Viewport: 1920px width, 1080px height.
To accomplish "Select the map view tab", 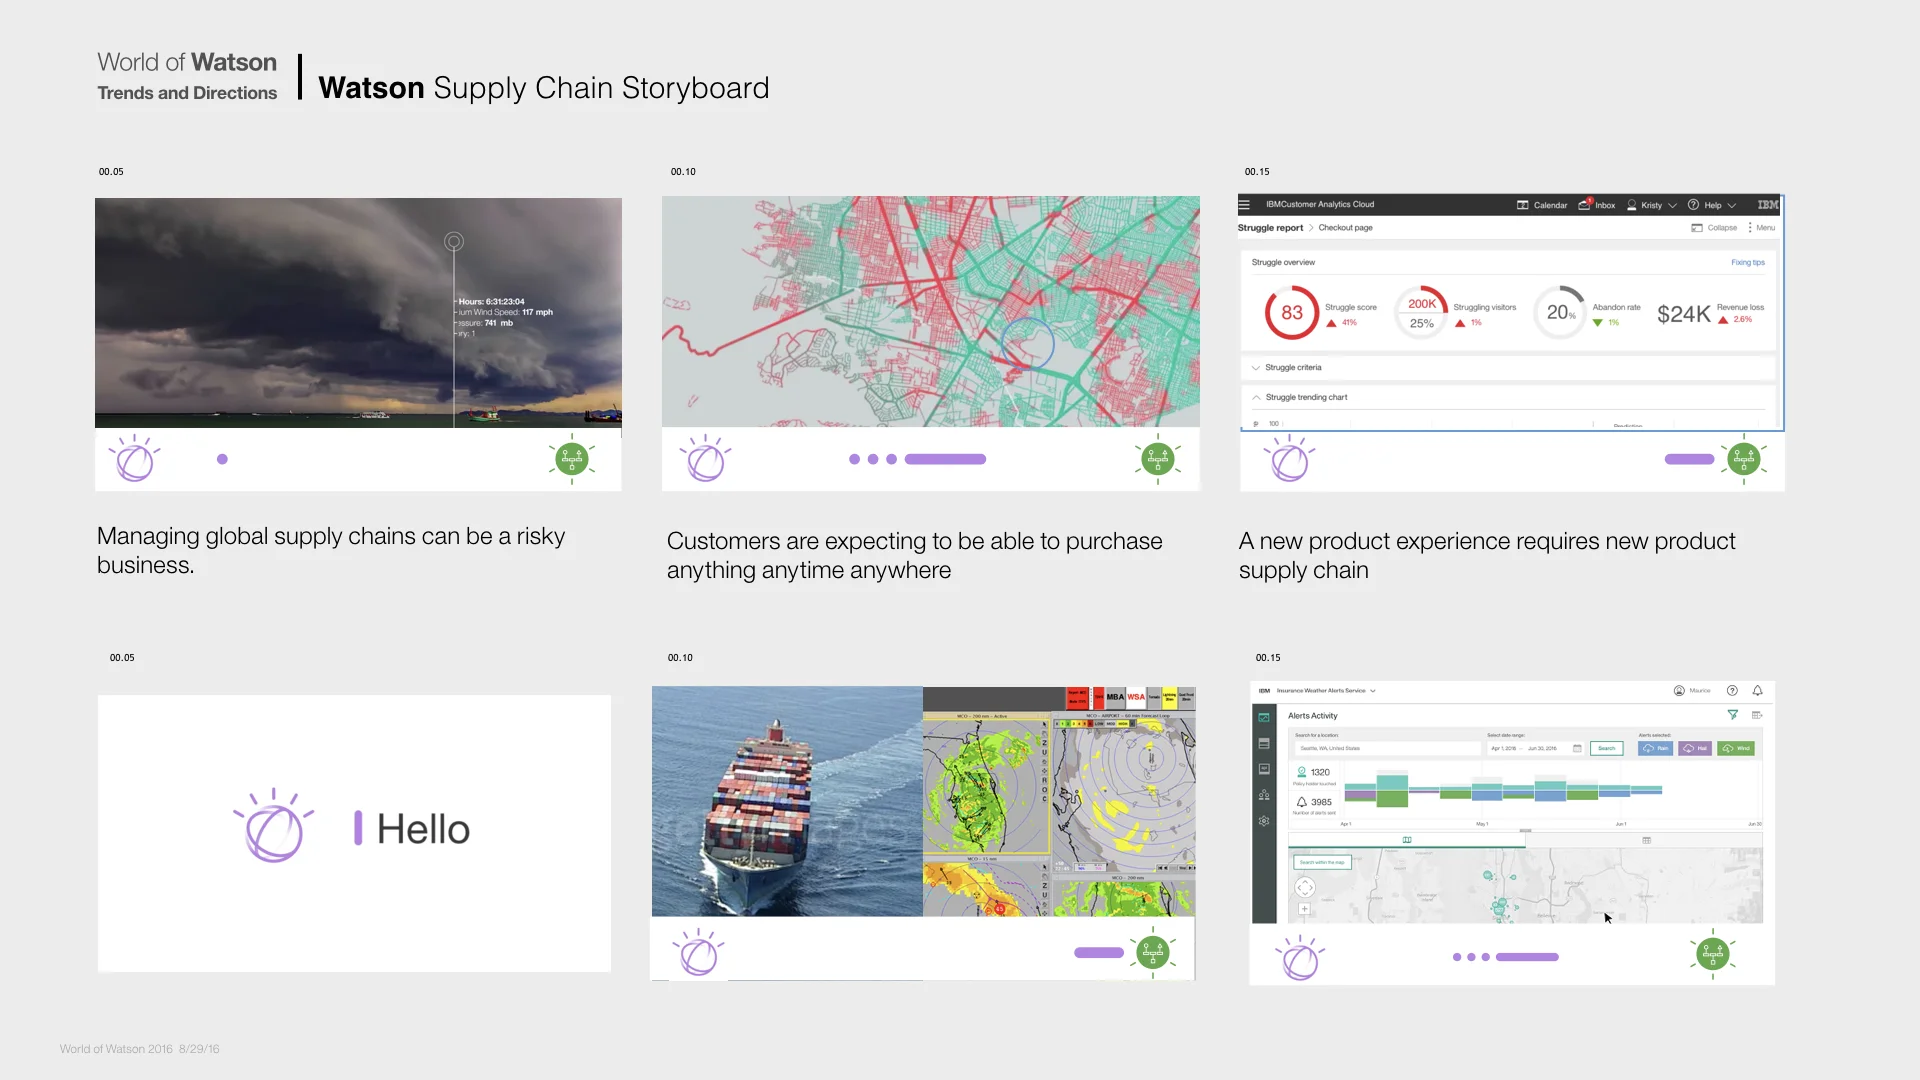I will click(1407, 840).
